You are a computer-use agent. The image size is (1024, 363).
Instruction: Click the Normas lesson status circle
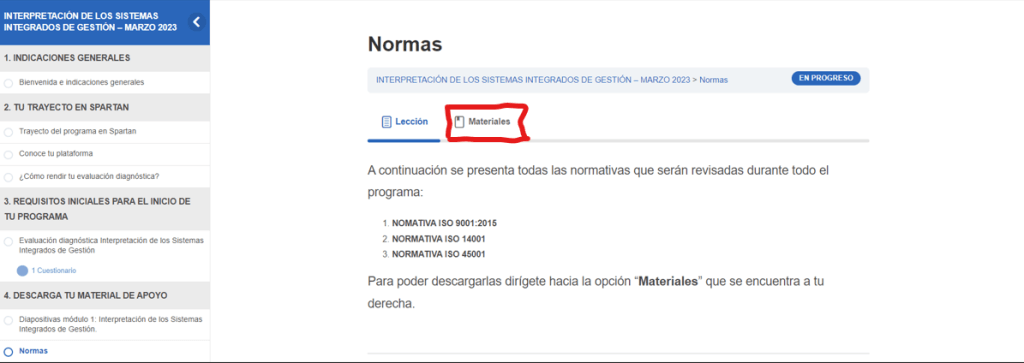click(x=8, y=351)
